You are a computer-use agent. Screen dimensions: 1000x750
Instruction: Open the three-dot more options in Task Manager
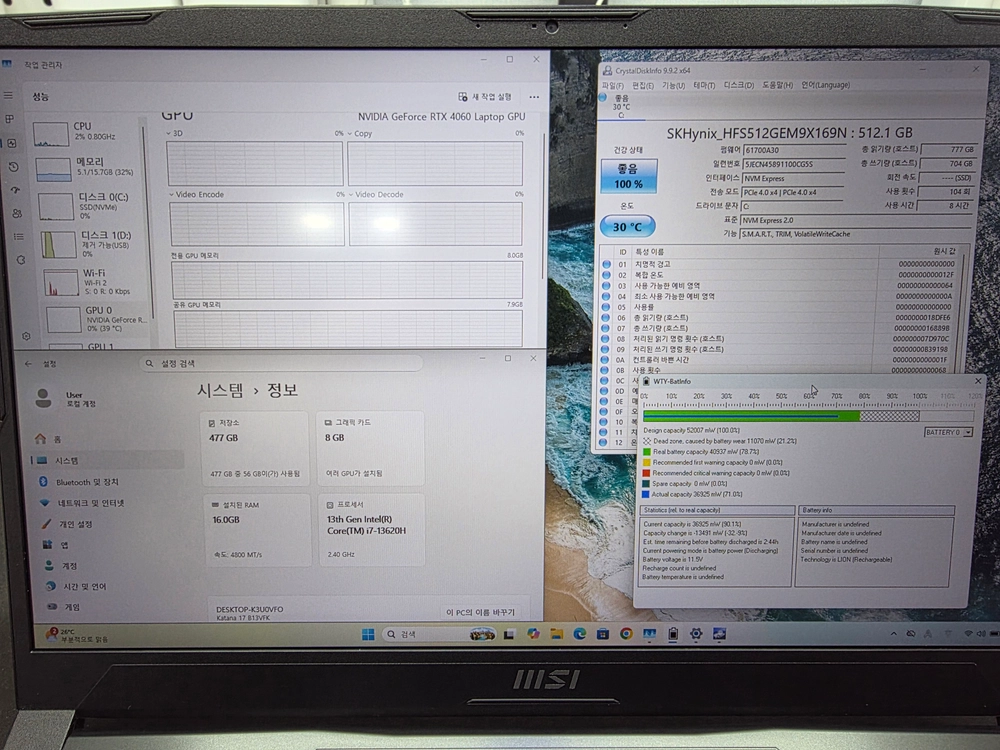click(x=534, y=97)
